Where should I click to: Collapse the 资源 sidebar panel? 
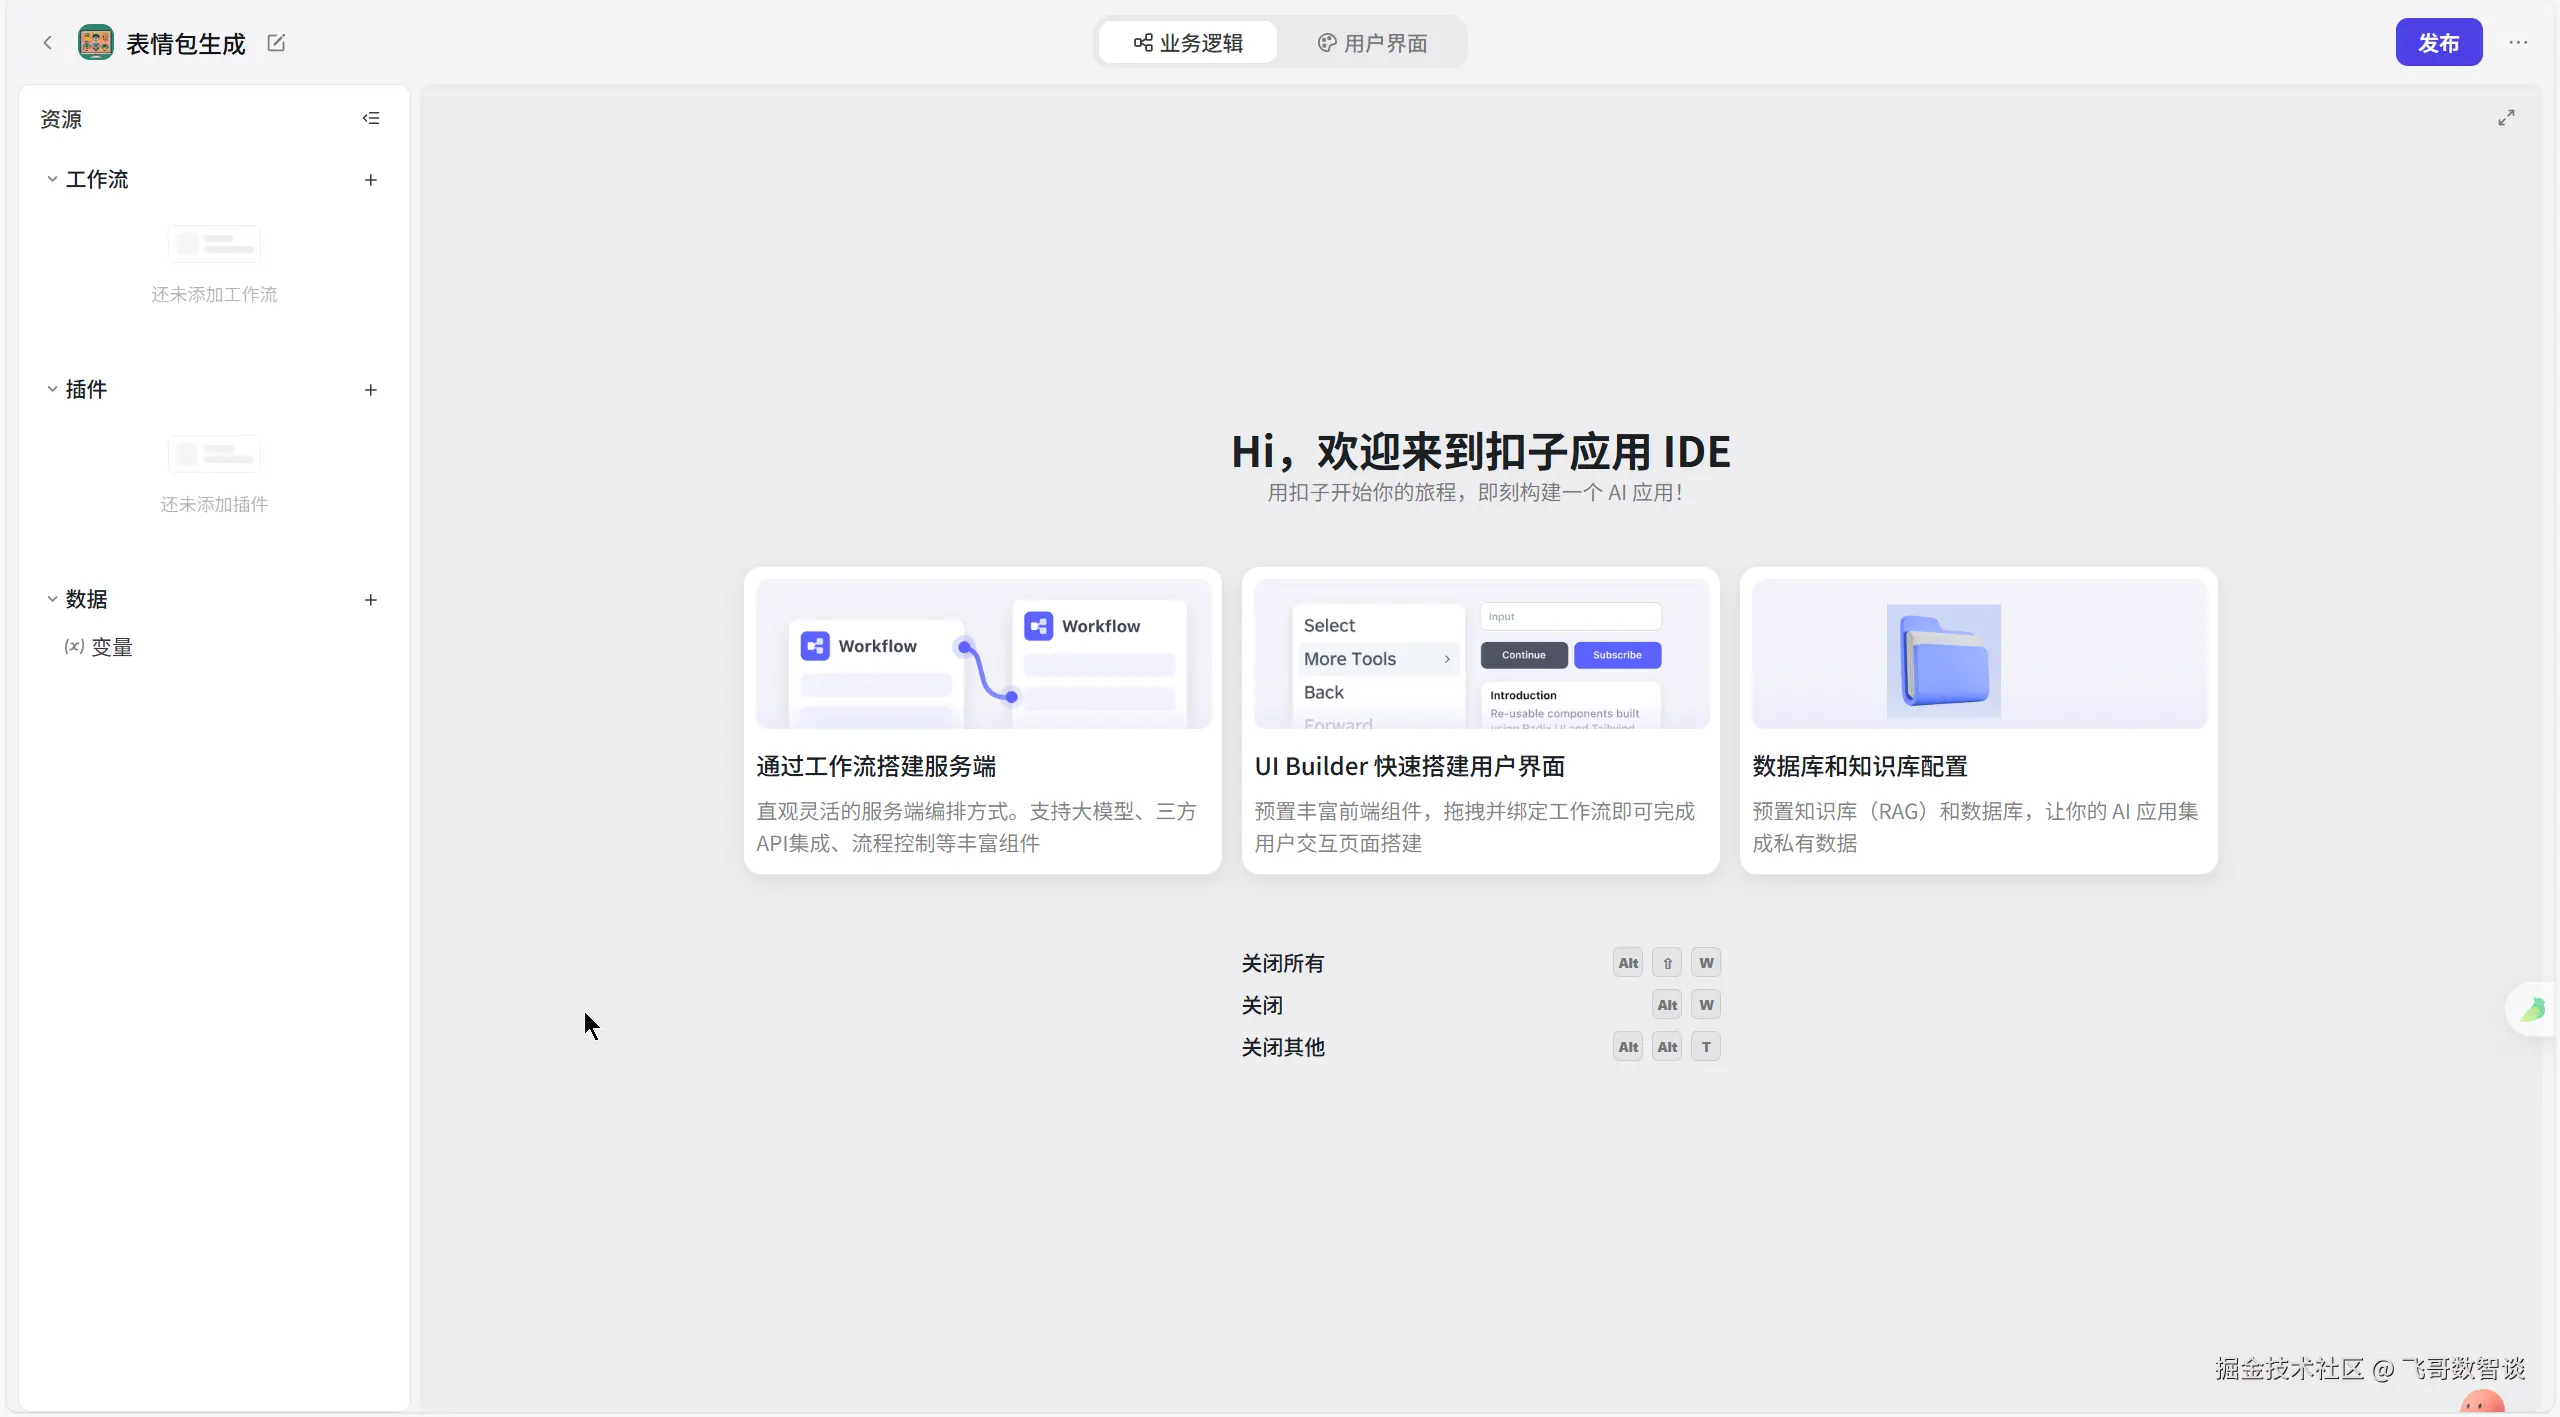pos(371,118)
